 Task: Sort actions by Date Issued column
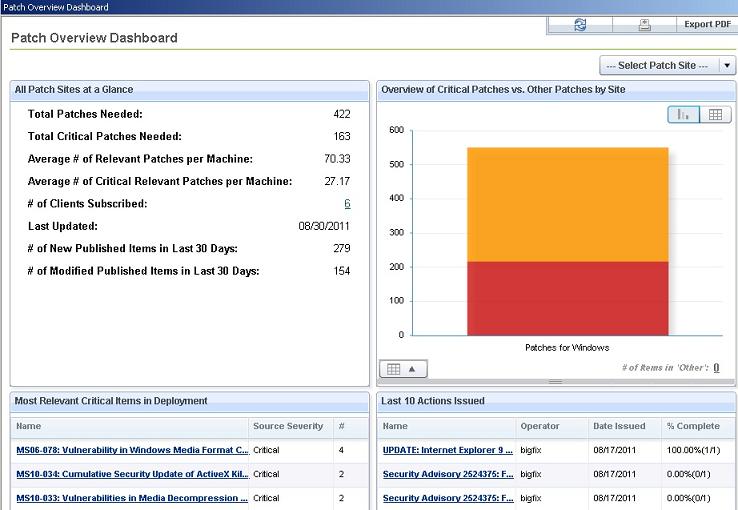click(x=625, y=426)
